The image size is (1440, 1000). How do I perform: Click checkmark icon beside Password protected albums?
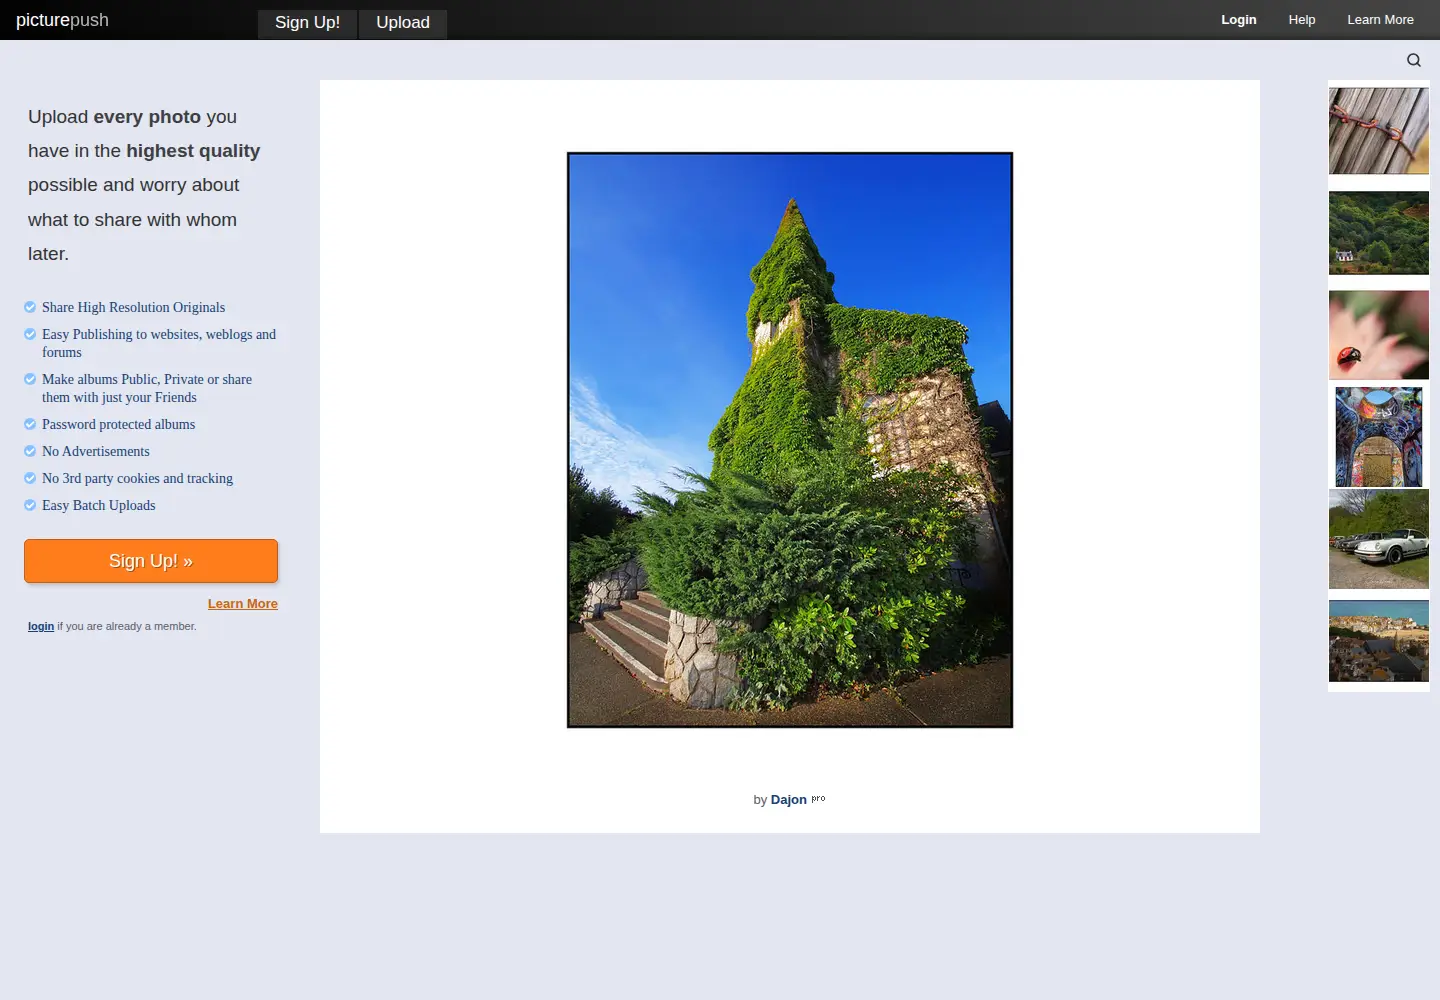(x=30, y=424)
